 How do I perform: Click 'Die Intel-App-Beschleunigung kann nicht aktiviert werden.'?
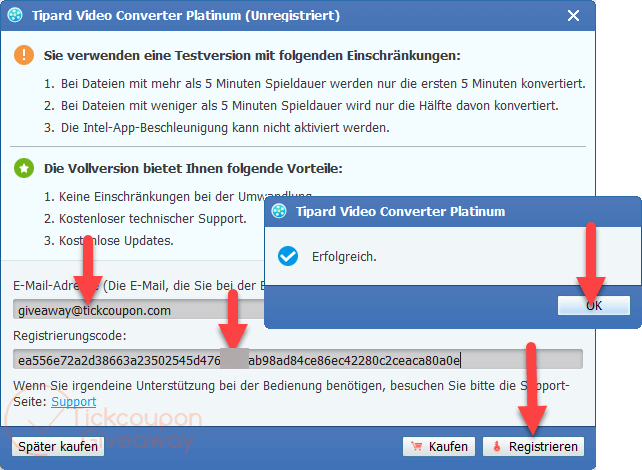[217, 128]
